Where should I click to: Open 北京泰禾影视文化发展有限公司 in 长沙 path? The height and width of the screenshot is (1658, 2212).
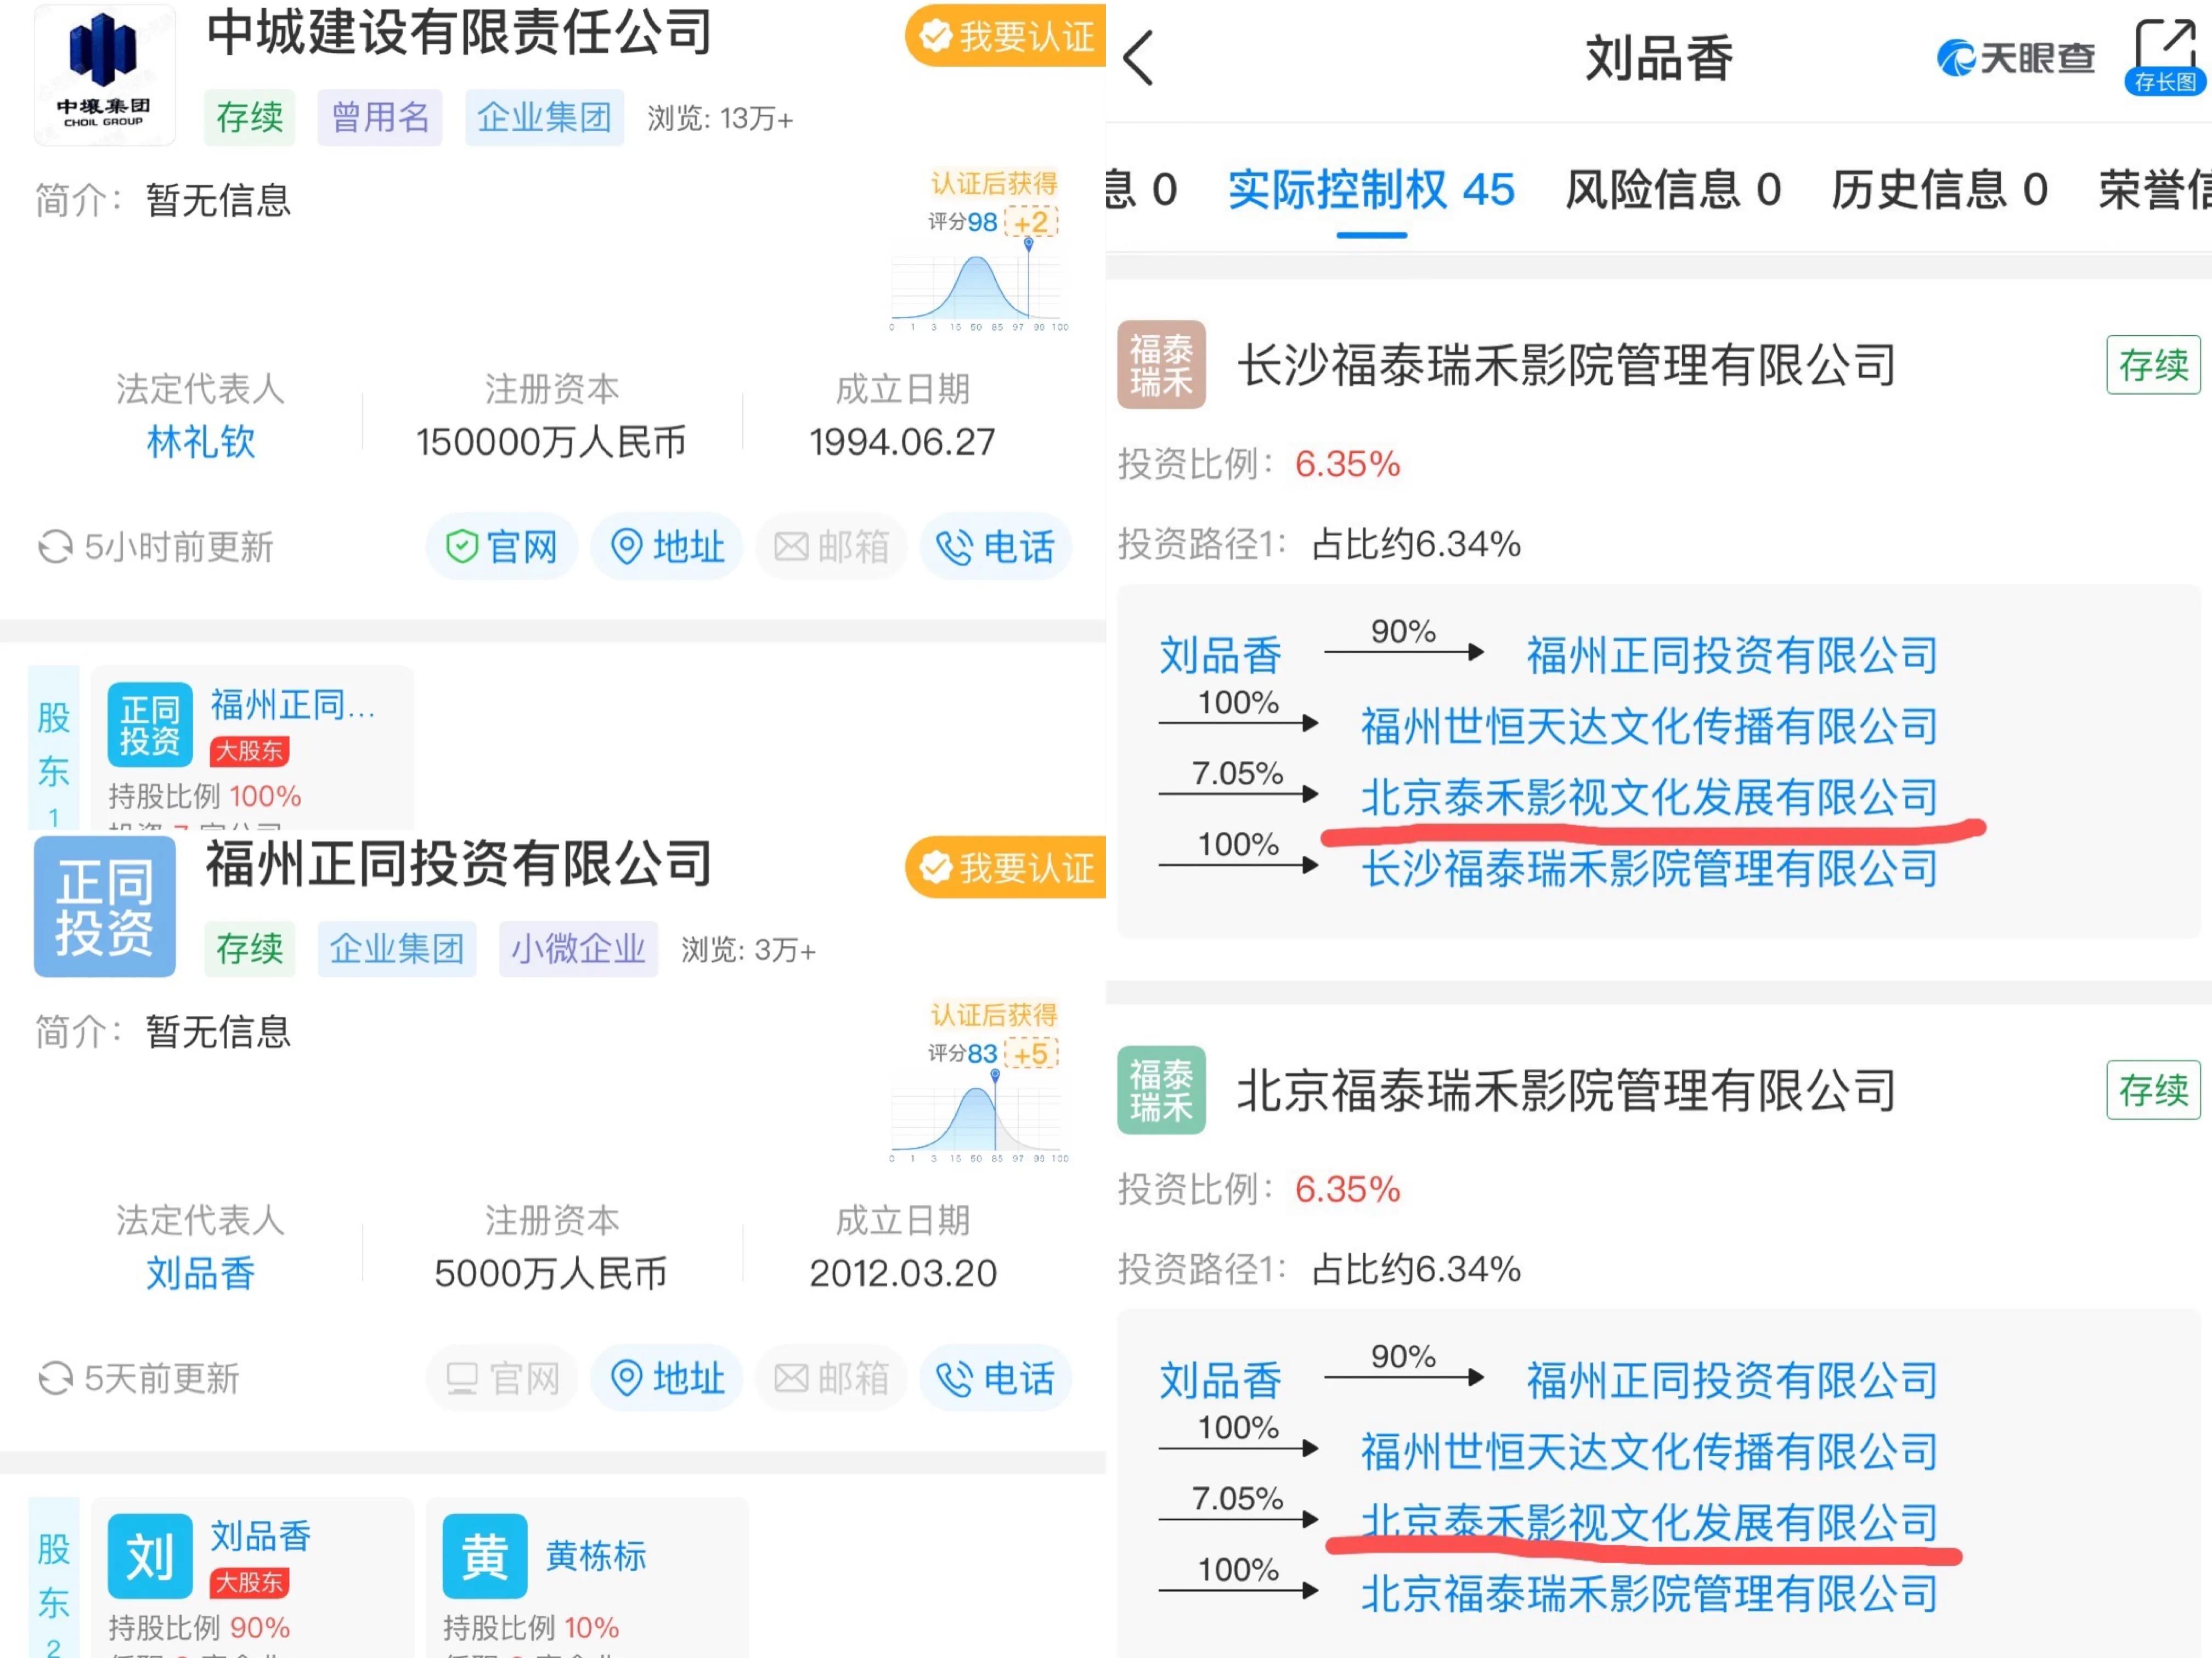1649,797
